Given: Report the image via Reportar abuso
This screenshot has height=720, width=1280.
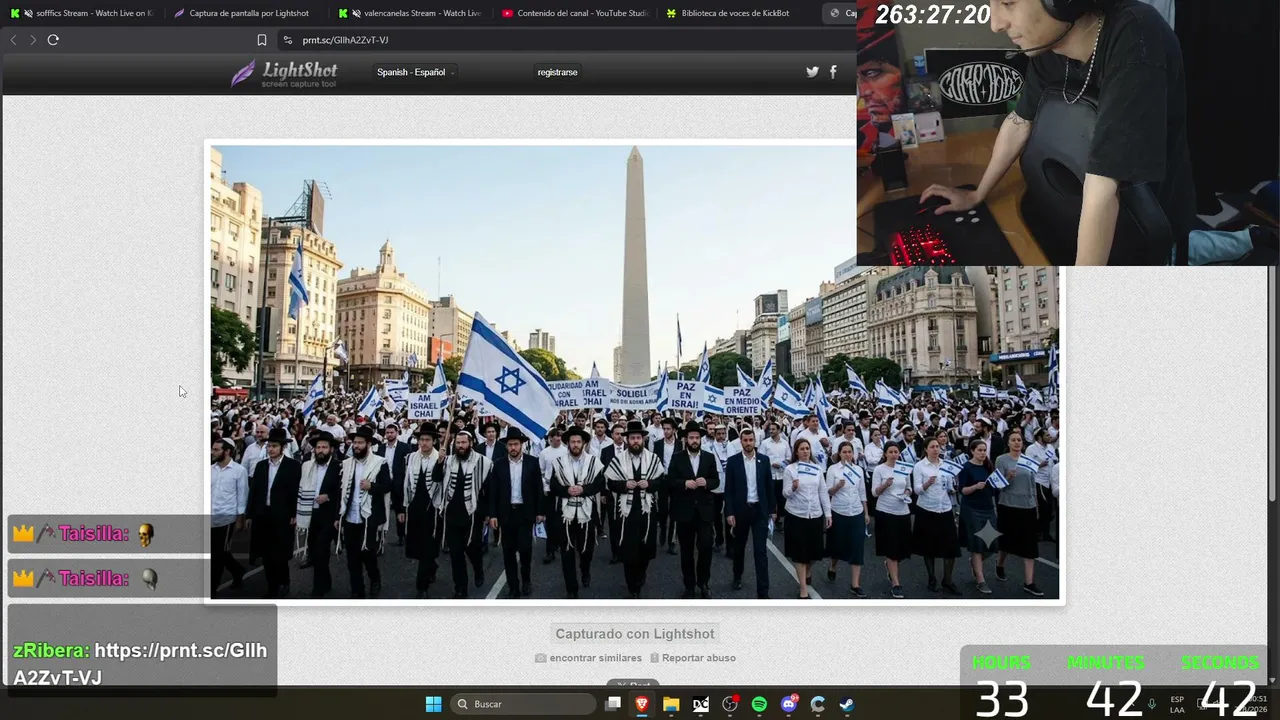Looking at the screenshot, I should (x=693, y=658).
